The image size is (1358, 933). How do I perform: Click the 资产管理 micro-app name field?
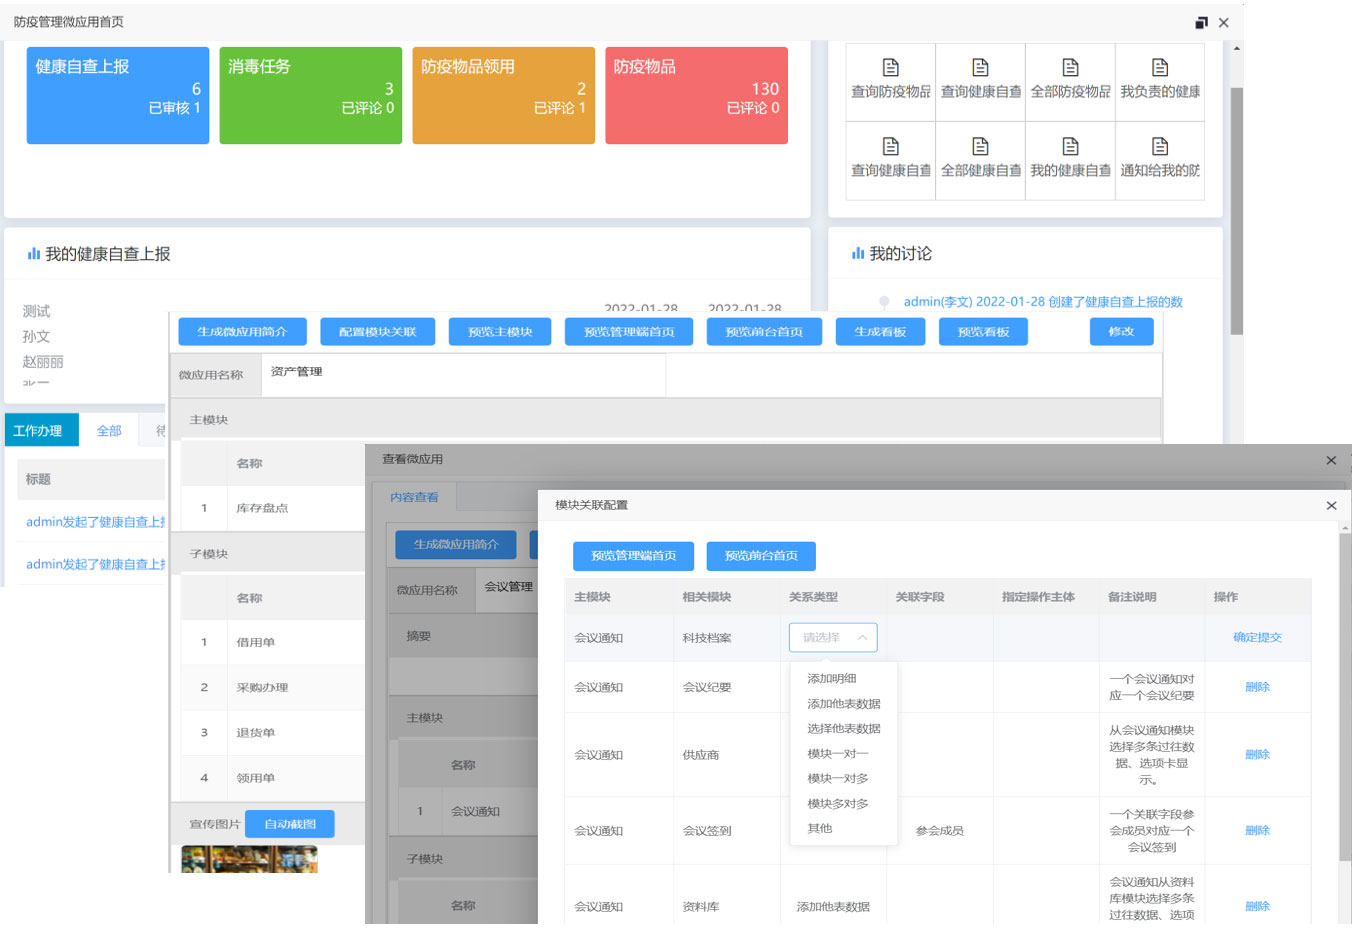click(463, 374)
